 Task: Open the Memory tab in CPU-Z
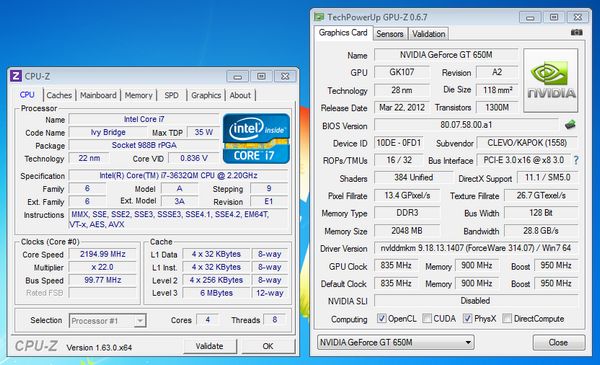139,95
